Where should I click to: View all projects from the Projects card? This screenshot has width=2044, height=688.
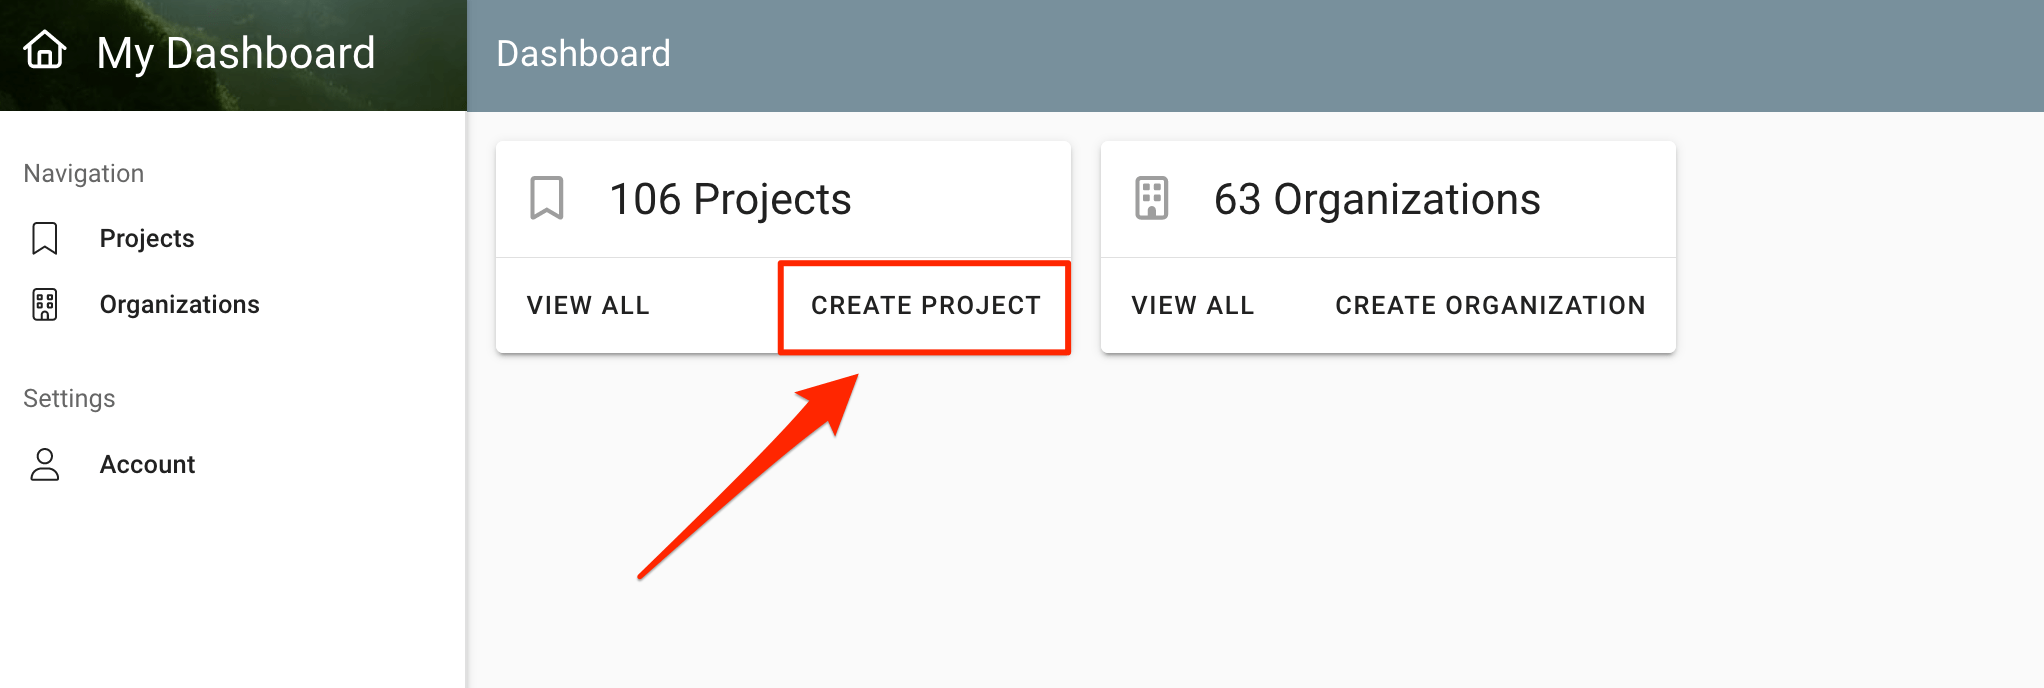point(588,306)
